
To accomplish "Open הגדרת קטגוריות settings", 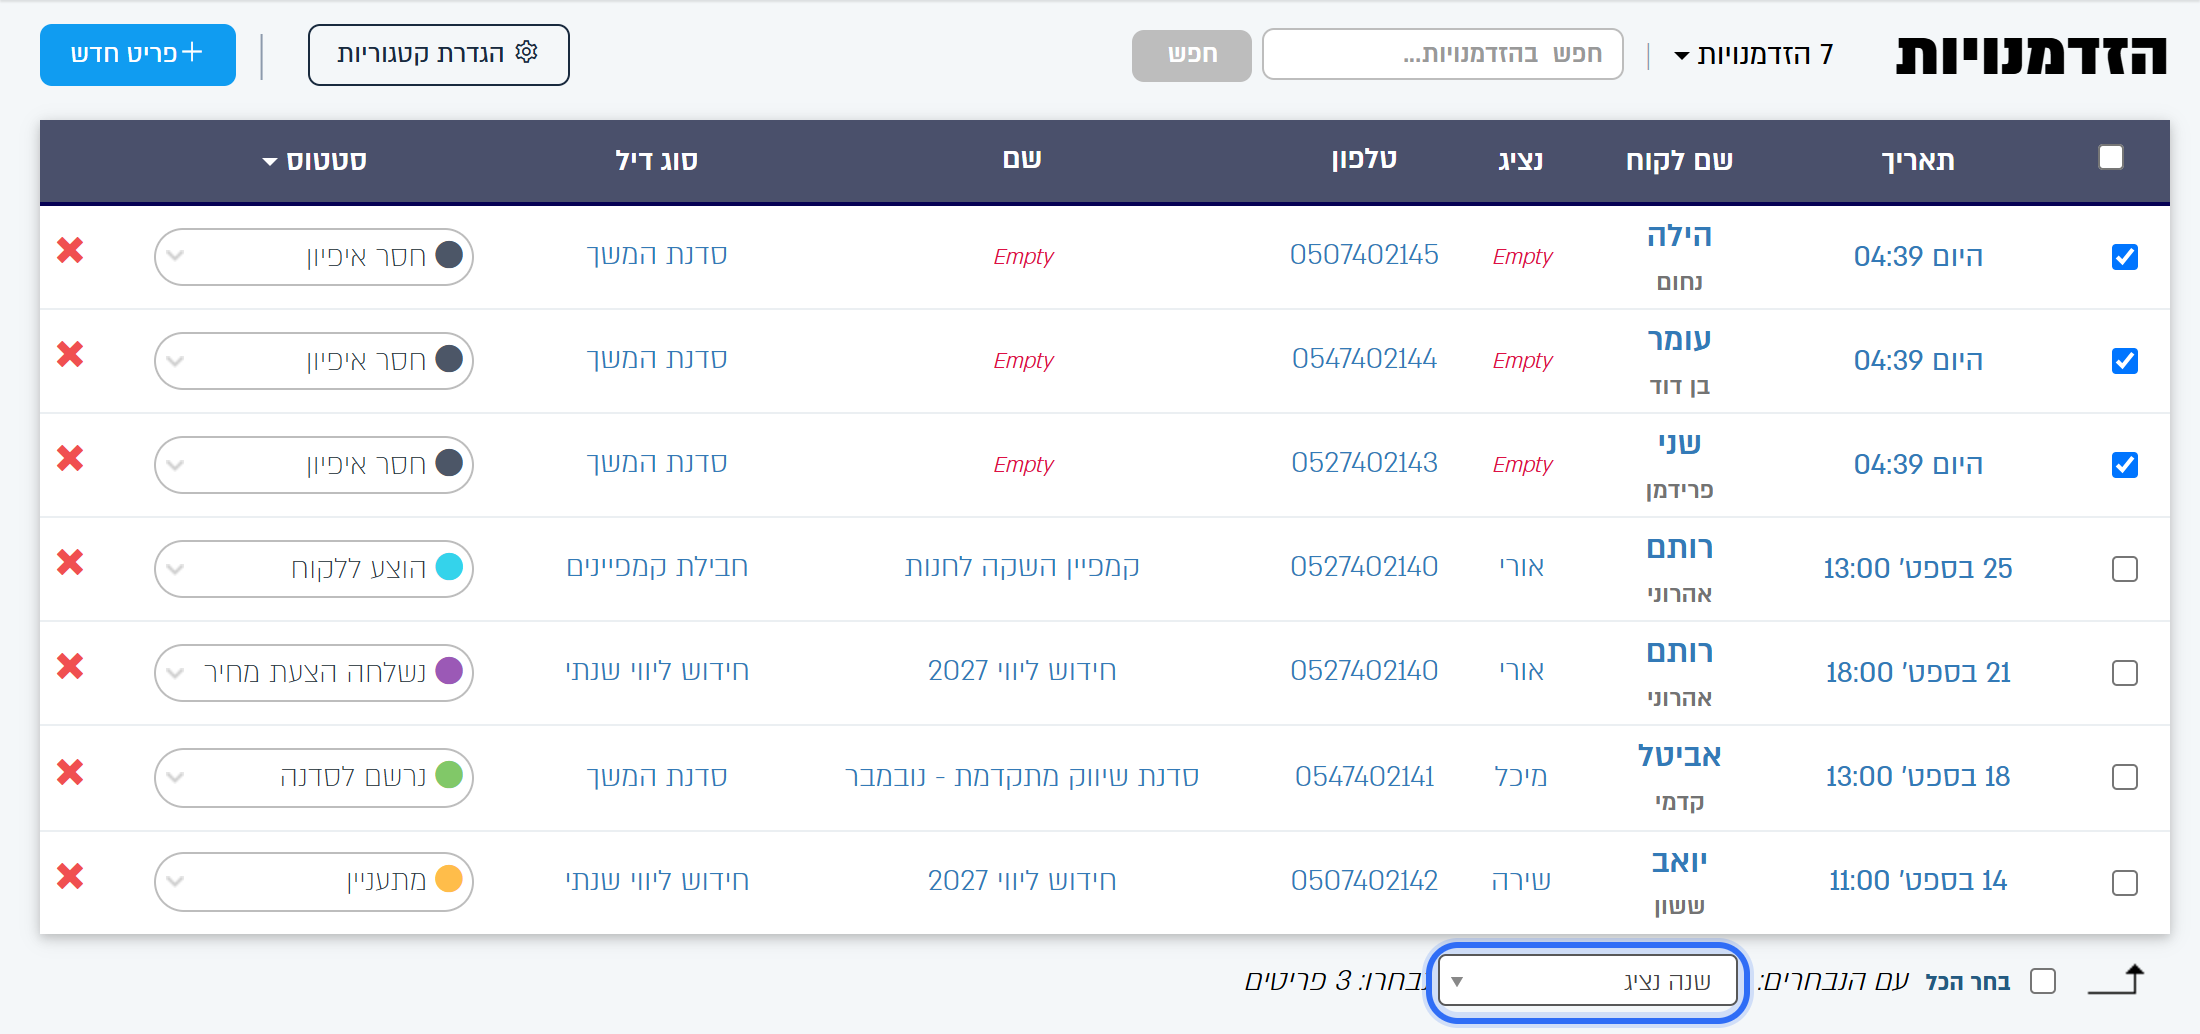I will coord(439,54).
